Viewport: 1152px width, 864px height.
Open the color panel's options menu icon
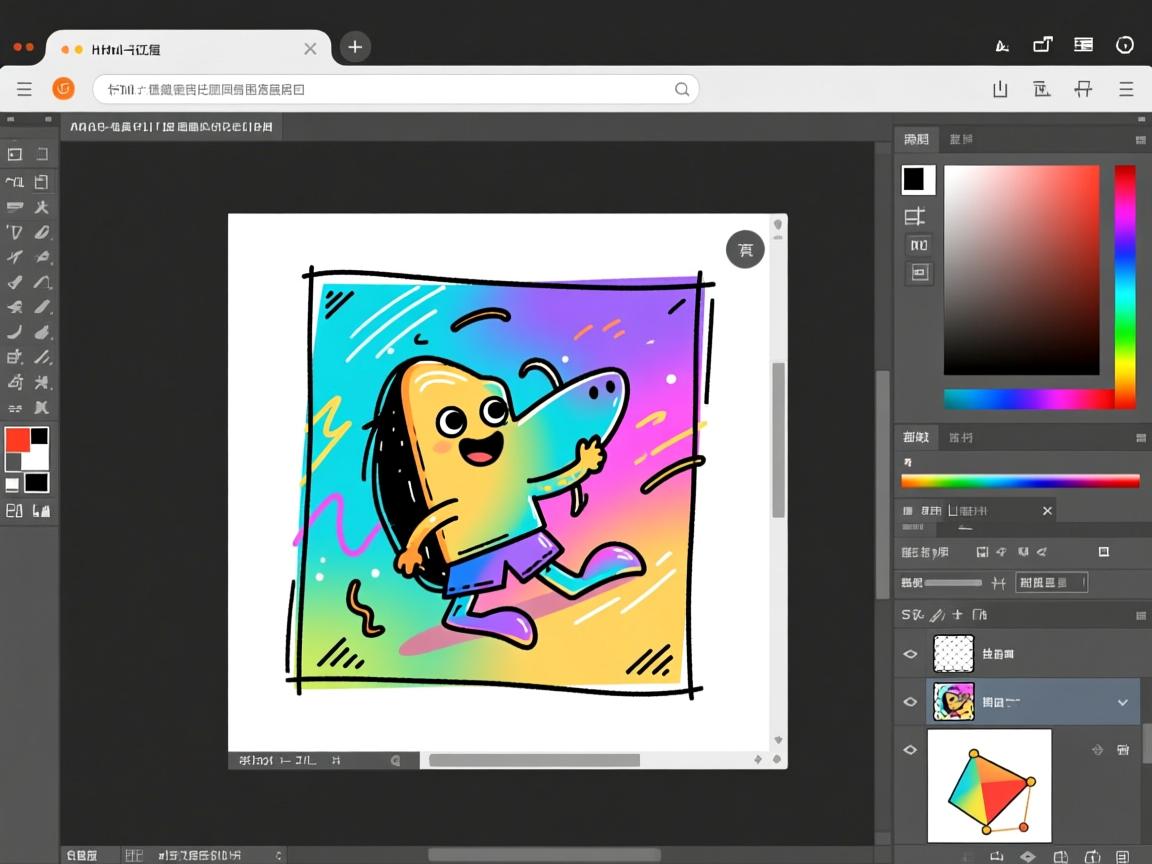tap(1140, 140)
